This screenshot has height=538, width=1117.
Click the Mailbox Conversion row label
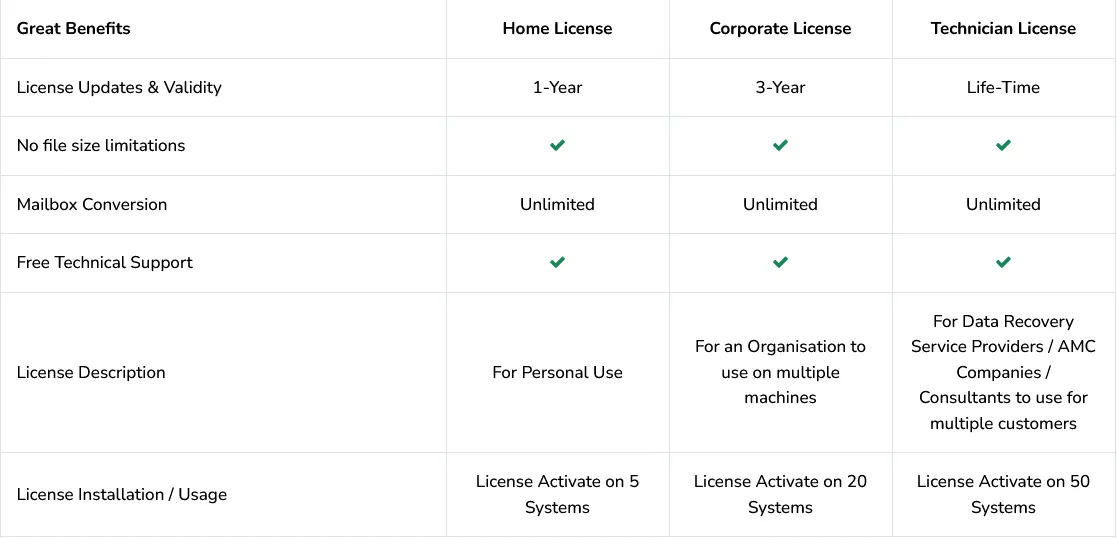[x=92, y=204]
